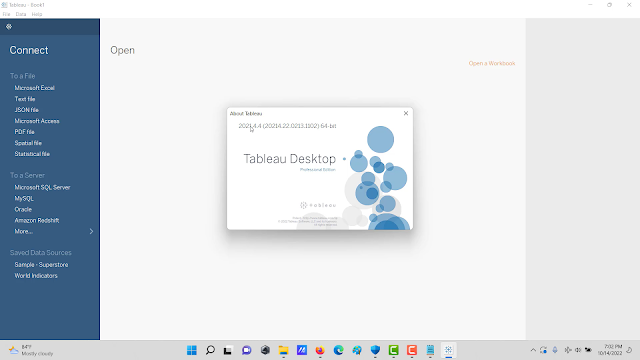Click the Tableau Desktop title in About dialog

(x=289, y=159)
